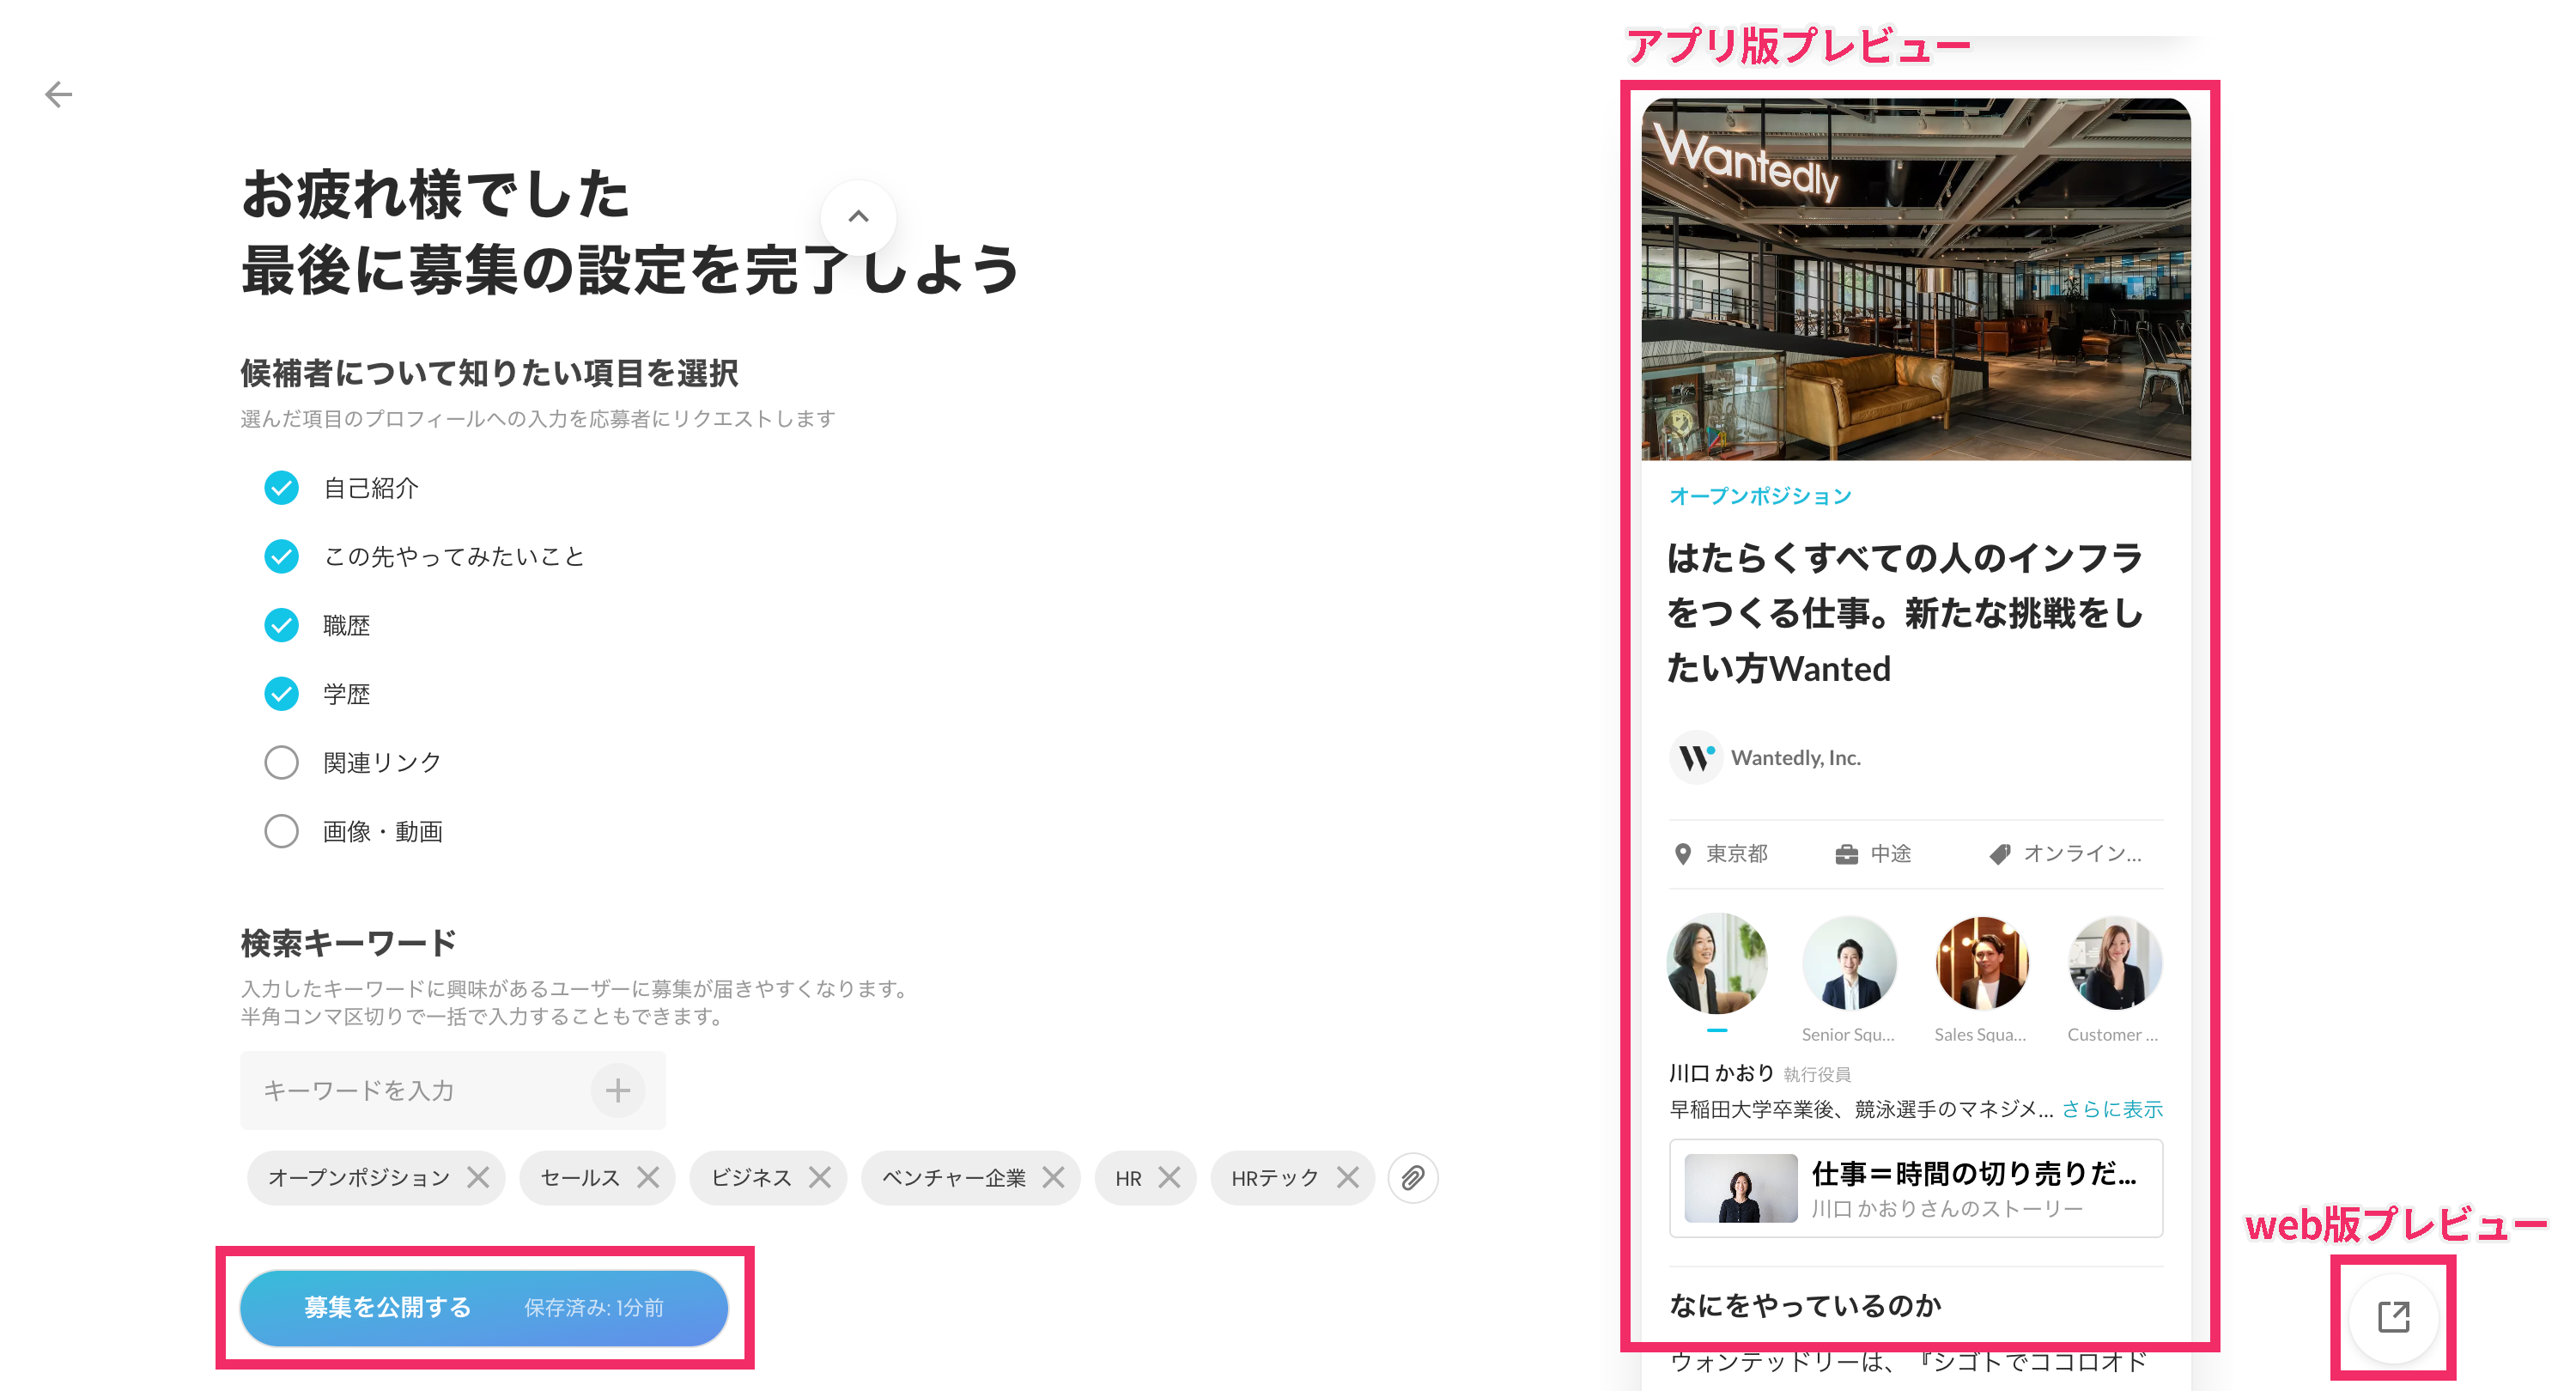This screenshot has height=1391, width=2576.
Task: Remove the HRテック keyword tag
Action: (1348, 1177)
